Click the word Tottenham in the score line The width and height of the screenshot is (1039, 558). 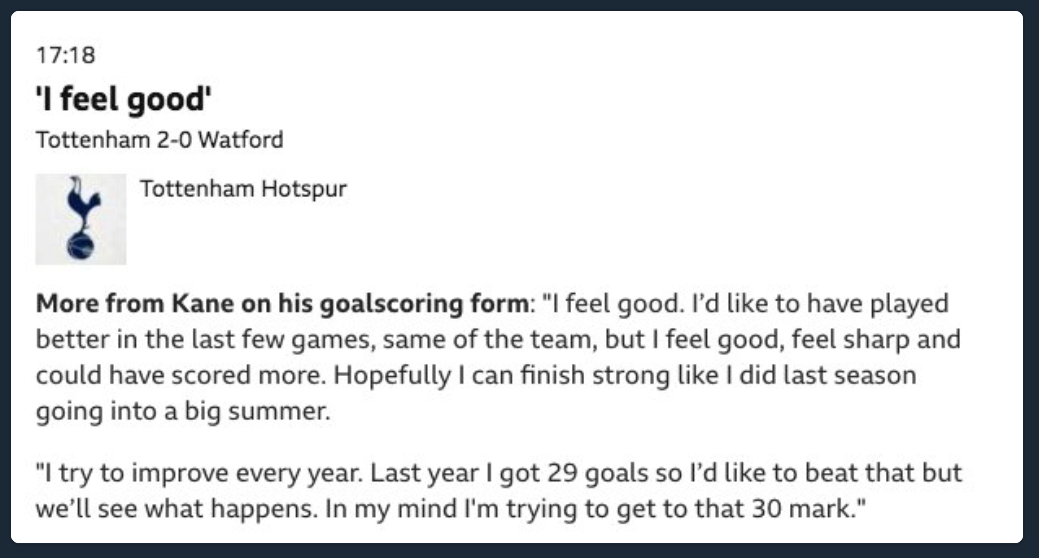(x=93, y=140)
